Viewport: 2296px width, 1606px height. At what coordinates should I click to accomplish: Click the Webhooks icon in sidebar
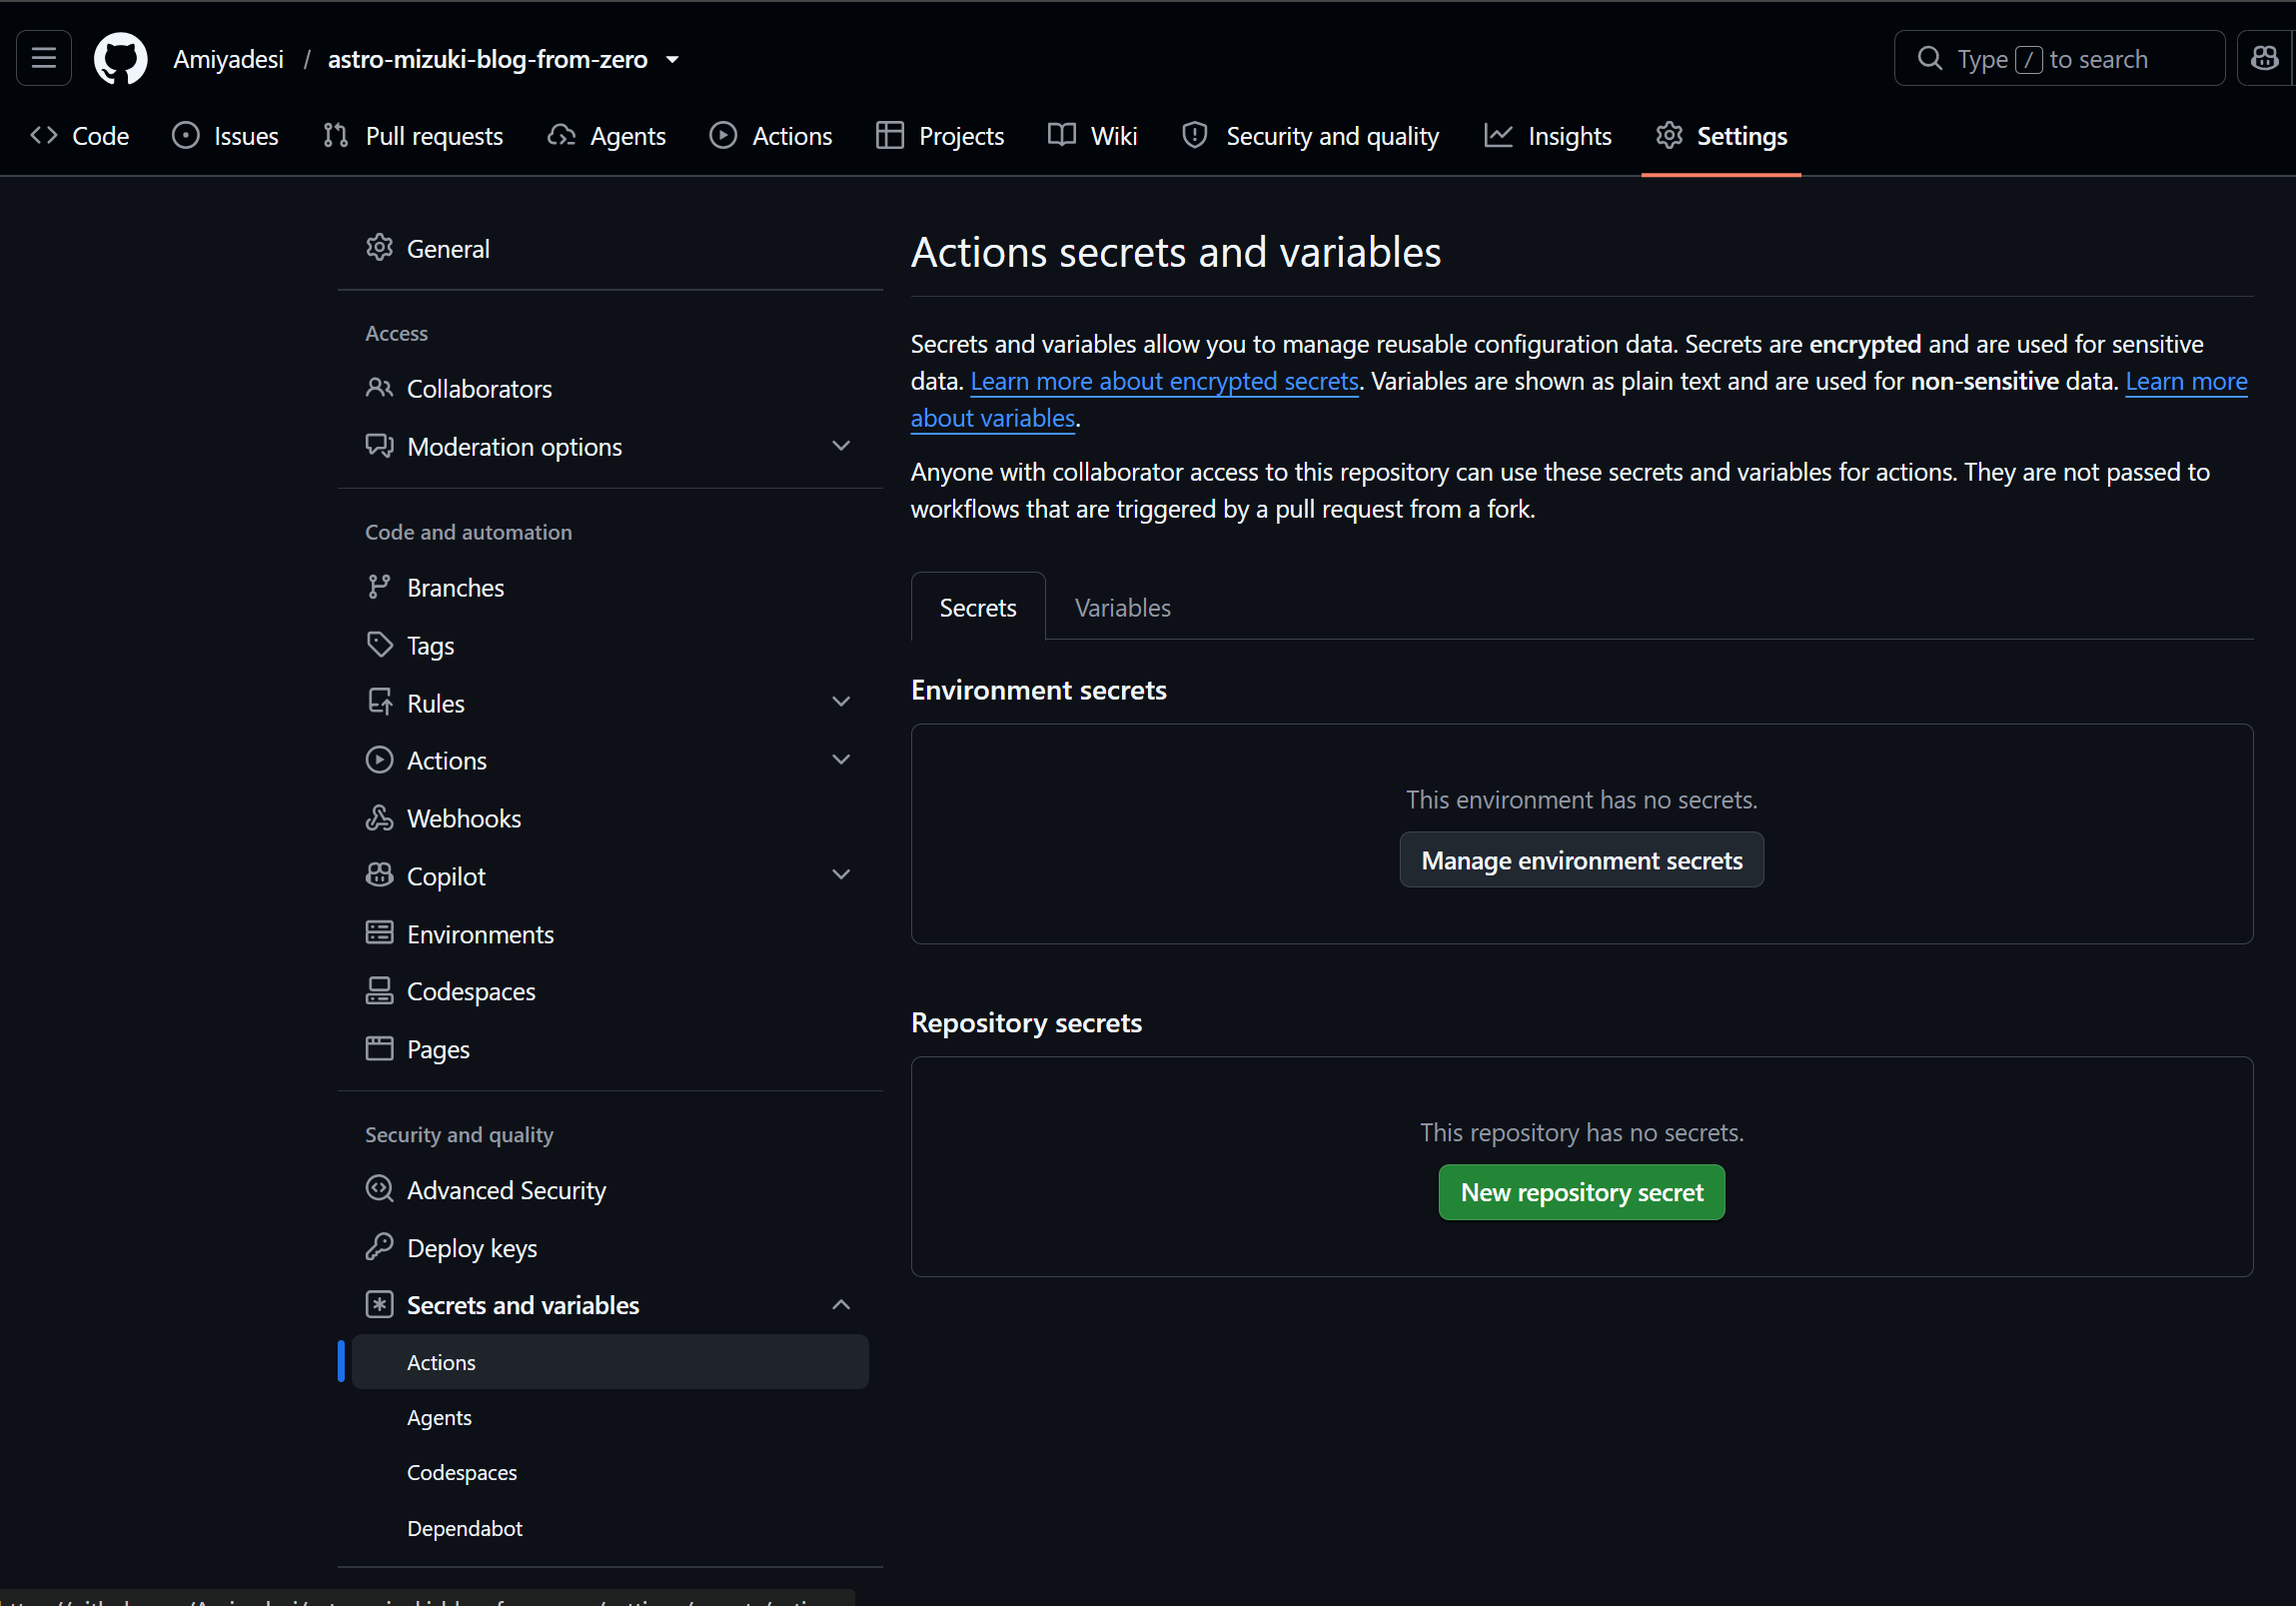[379, 818]
